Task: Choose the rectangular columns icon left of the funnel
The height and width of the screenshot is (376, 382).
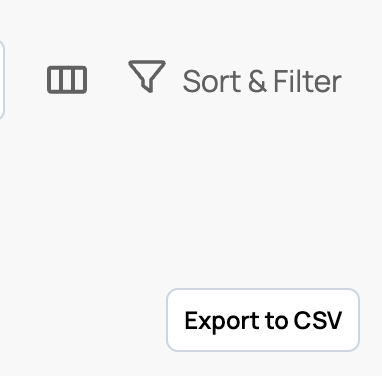Action: tap(67, 80)
